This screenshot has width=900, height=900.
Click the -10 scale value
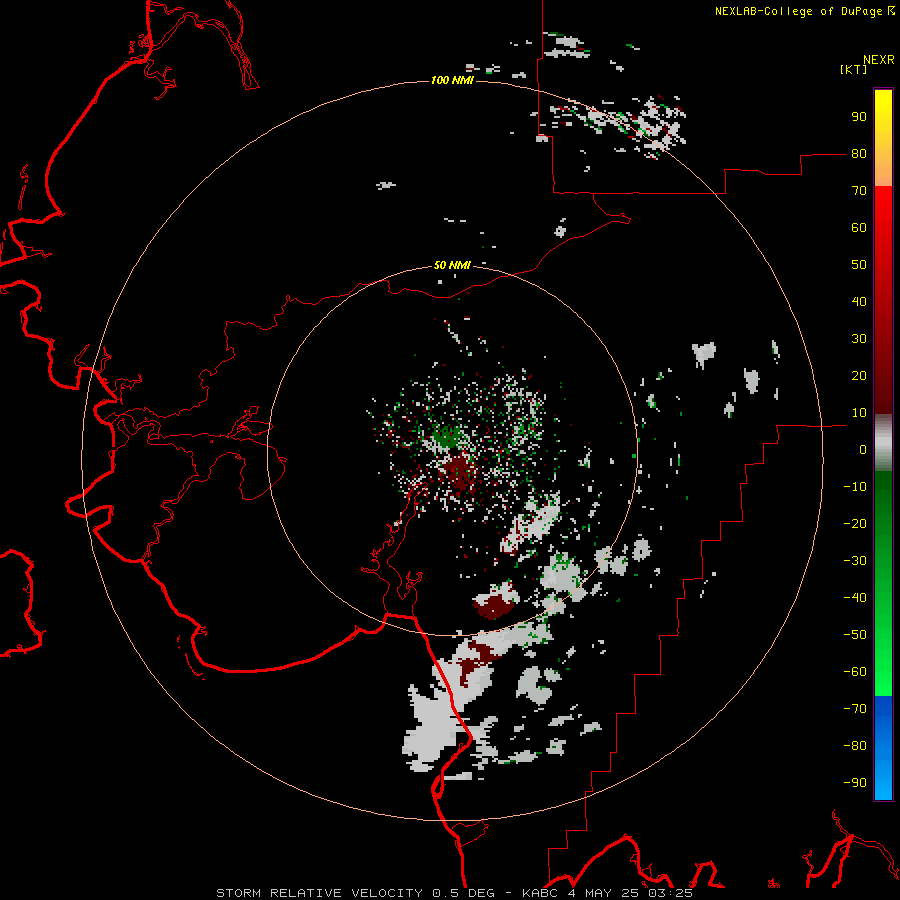(x=855, y=487)
